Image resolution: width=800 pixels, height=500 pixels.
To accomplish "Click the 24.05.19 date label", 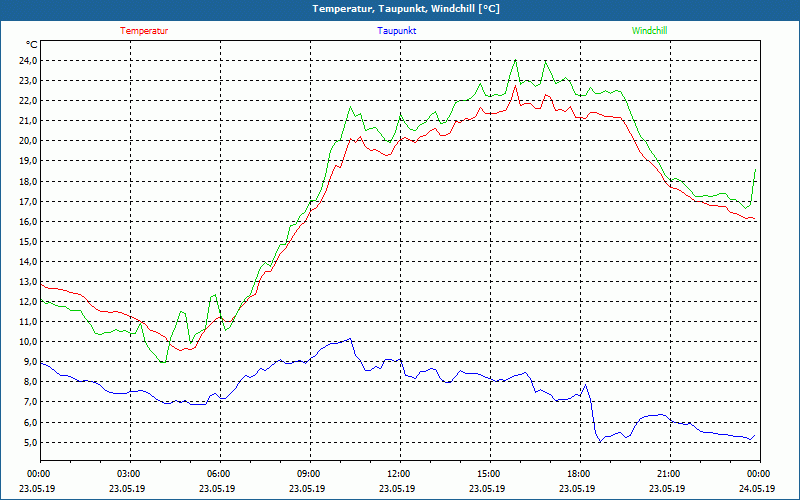I will pyautogui.click(x=757, y=488).
